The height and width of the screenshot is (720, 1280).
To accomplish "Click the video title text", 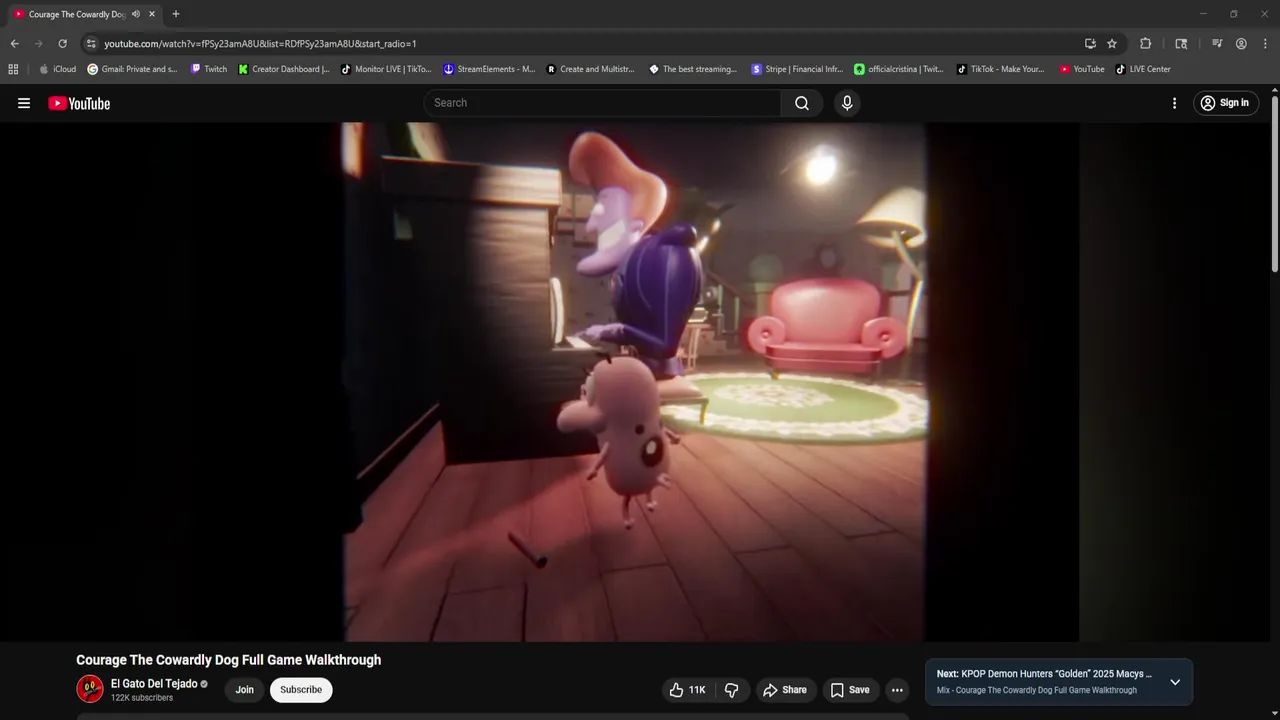I will click(x=229, y=660).
